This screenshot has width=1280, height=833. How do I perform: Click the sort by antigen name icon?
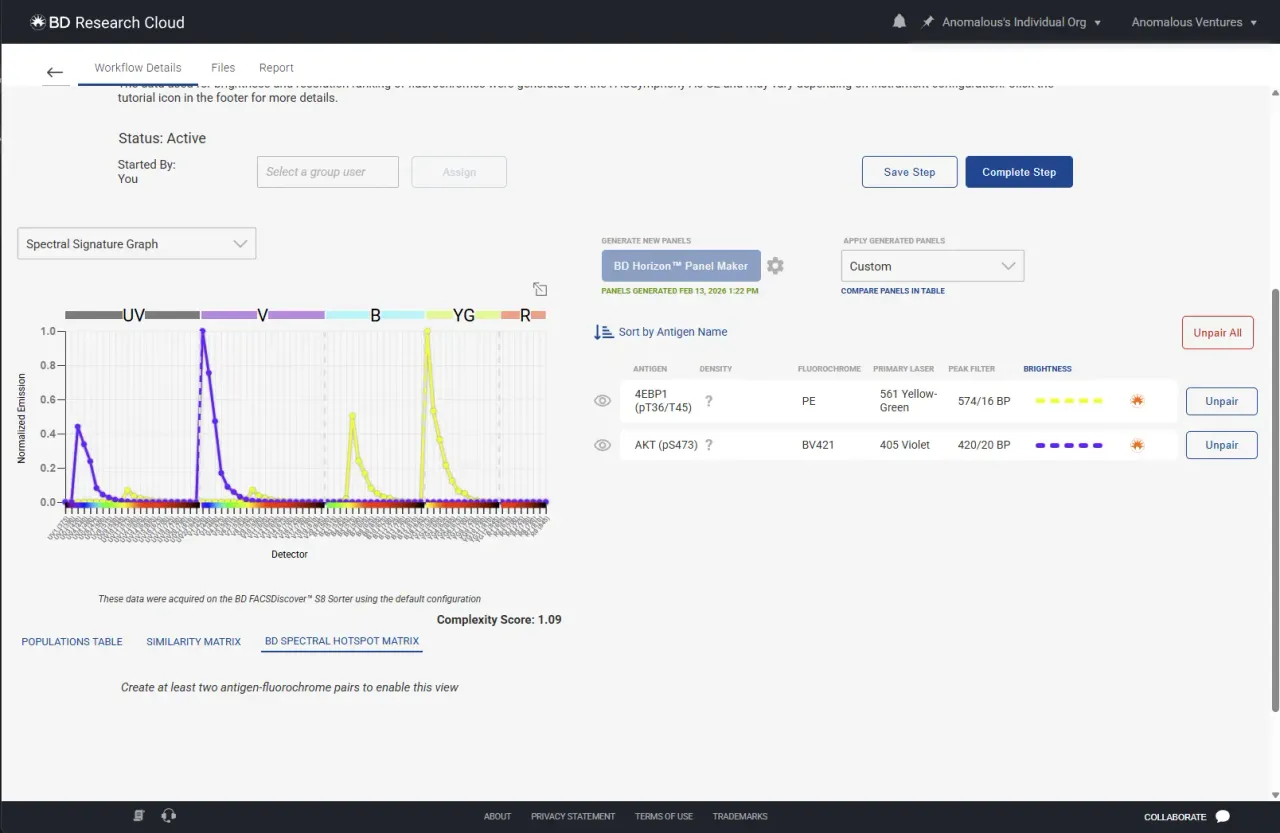pos(604,332)
